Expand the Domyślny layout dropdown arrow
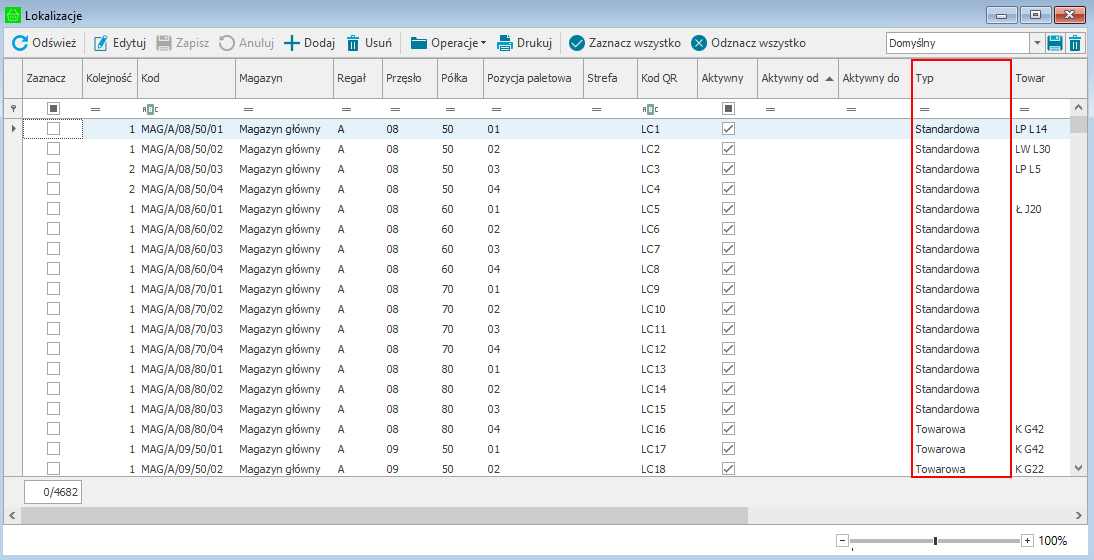 click(x=1037, y=43)
